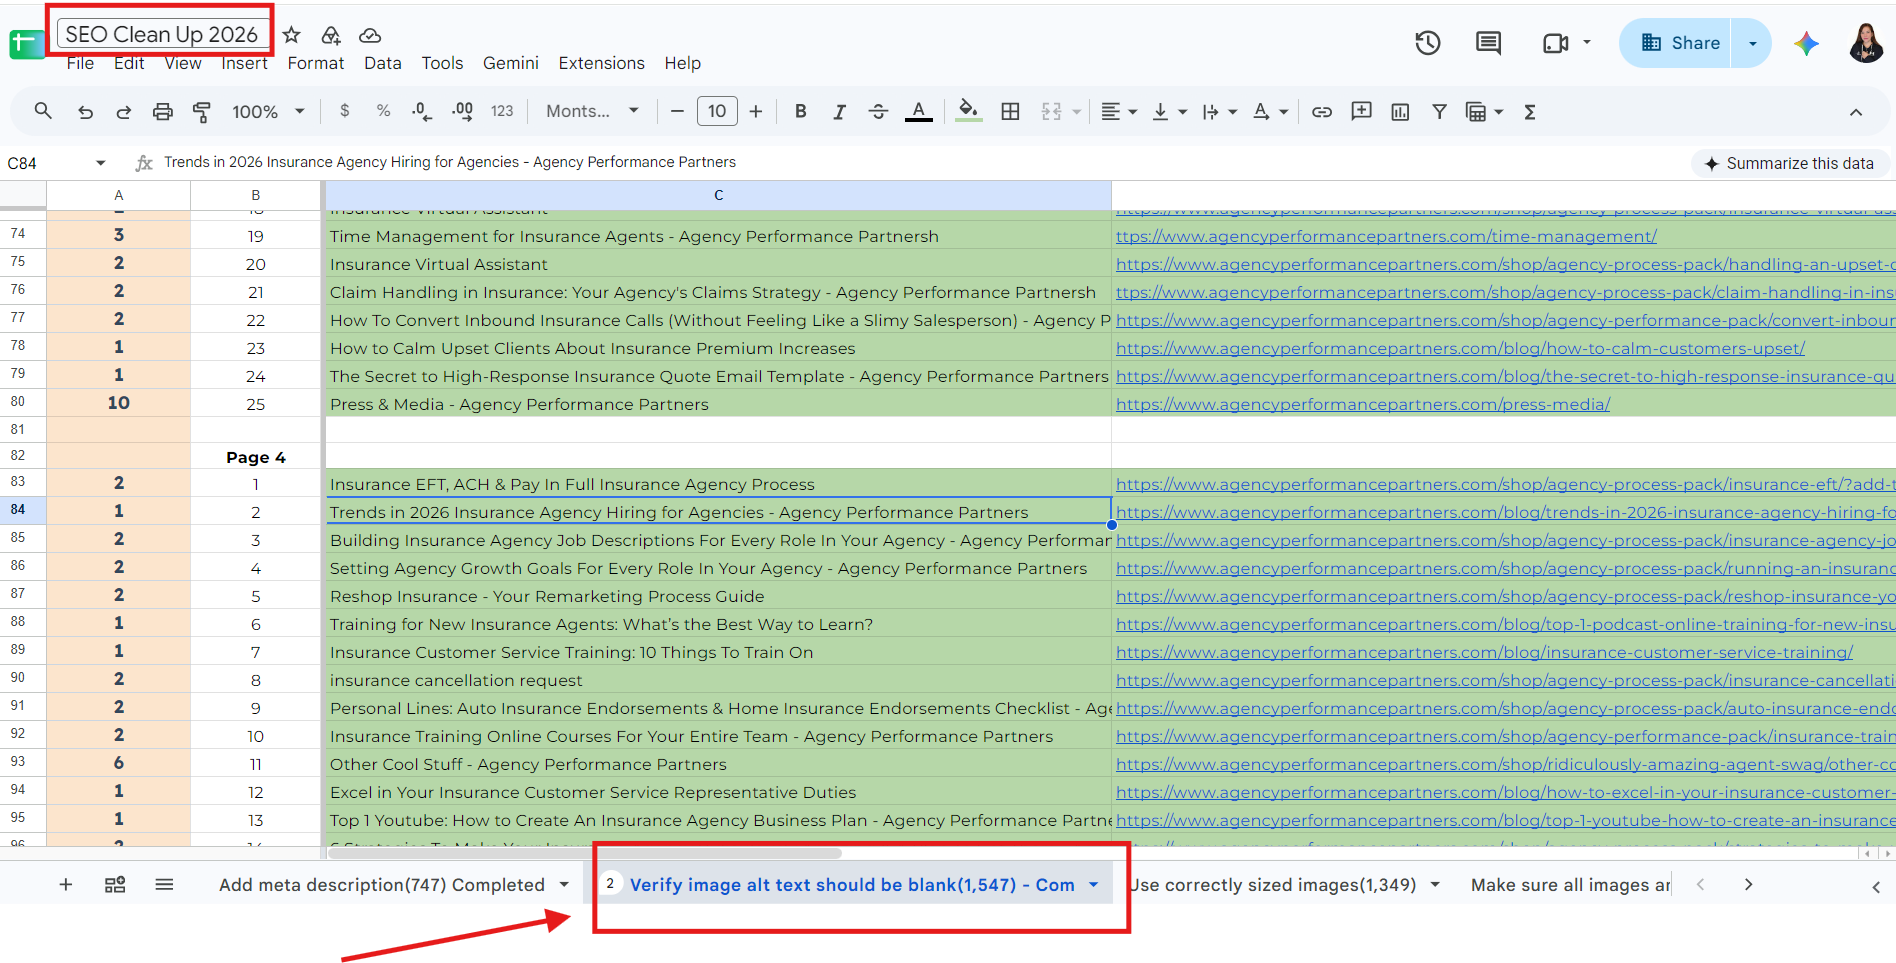Open the how-to-calm-customers-upset blog link
Viewport: 1896px width, 963px height.
tap(1460, 348)
